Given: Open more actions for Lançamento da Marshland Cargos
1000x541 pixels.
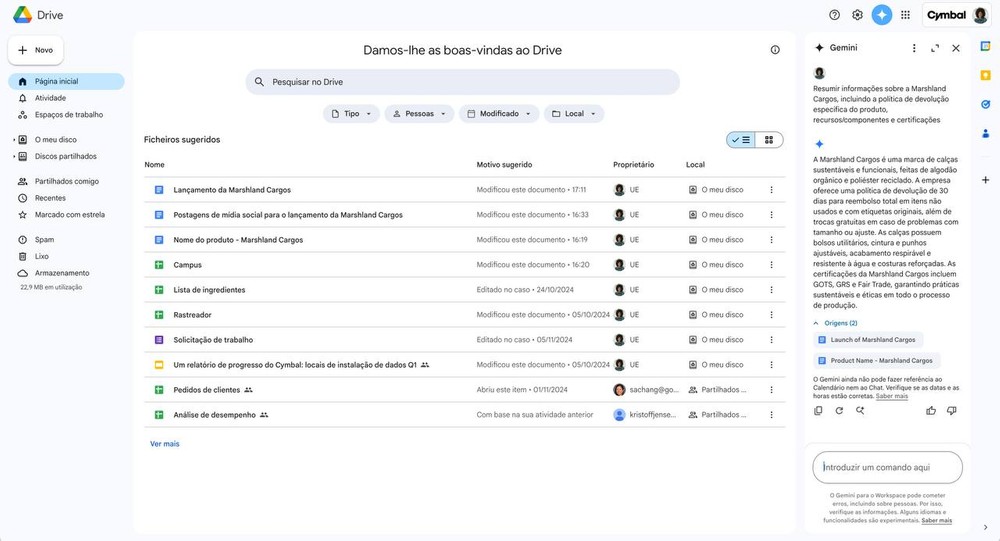Looking at the screenshot, I should [x=771, y=189].
